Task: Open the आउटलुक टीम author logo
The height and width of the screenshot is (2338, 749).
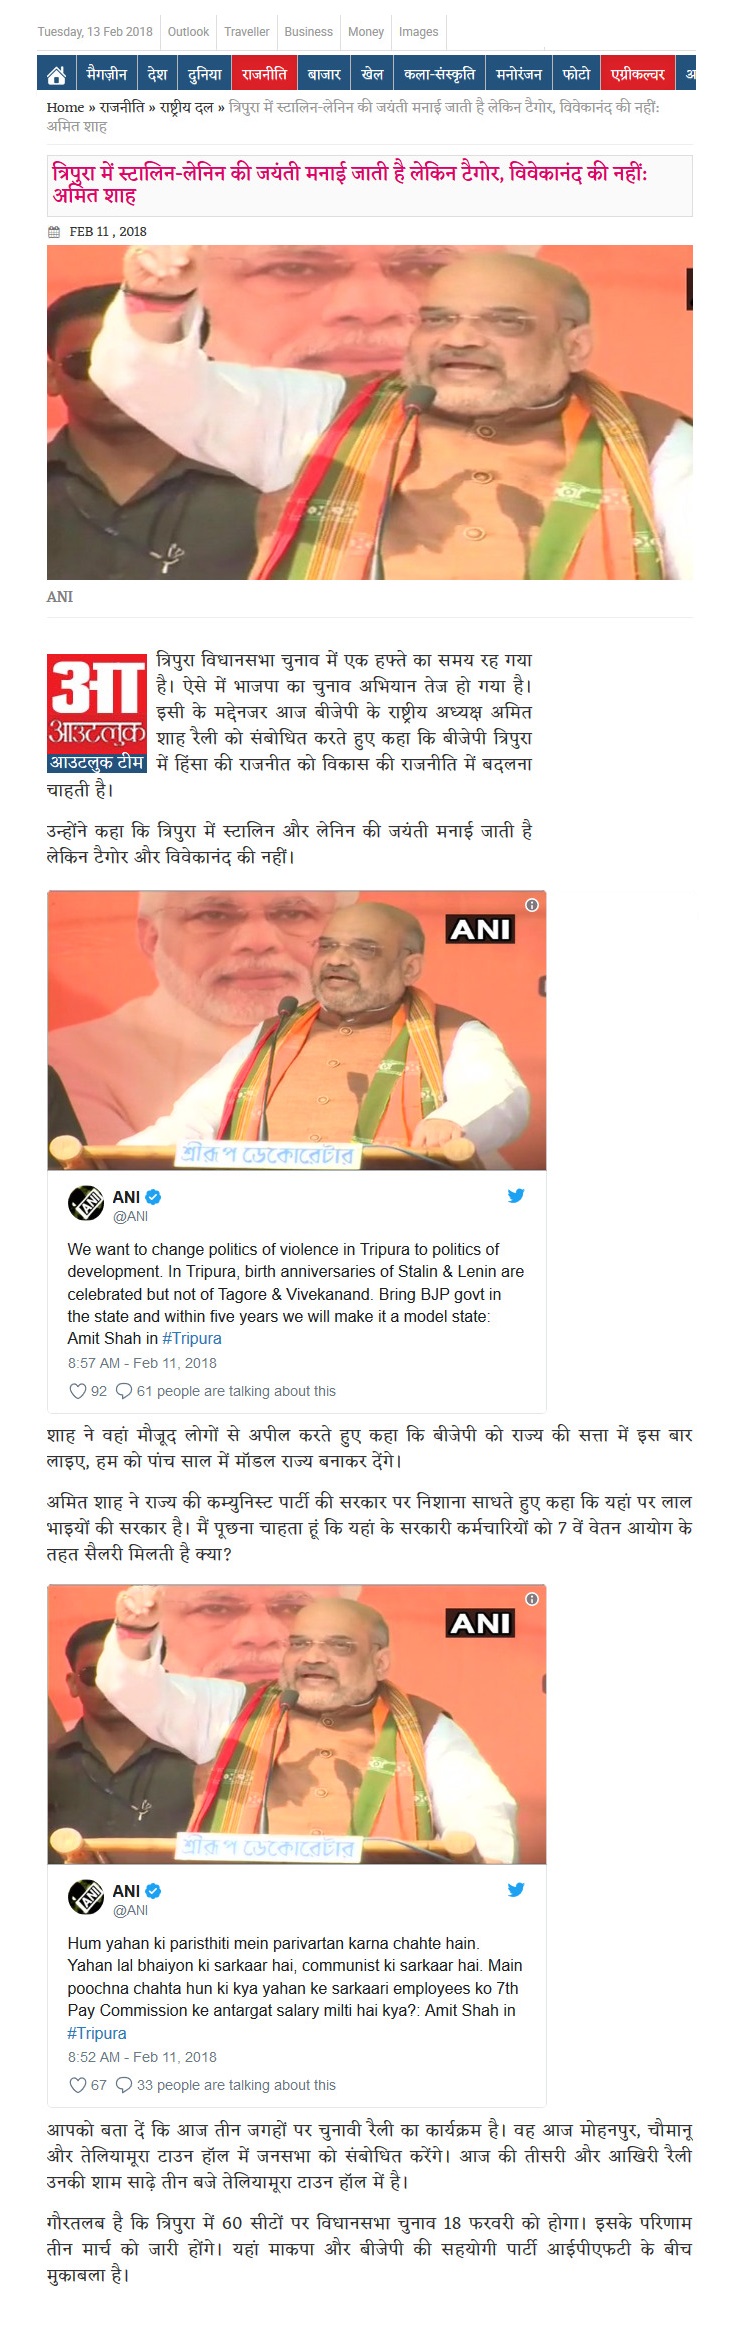Action: 98,713
